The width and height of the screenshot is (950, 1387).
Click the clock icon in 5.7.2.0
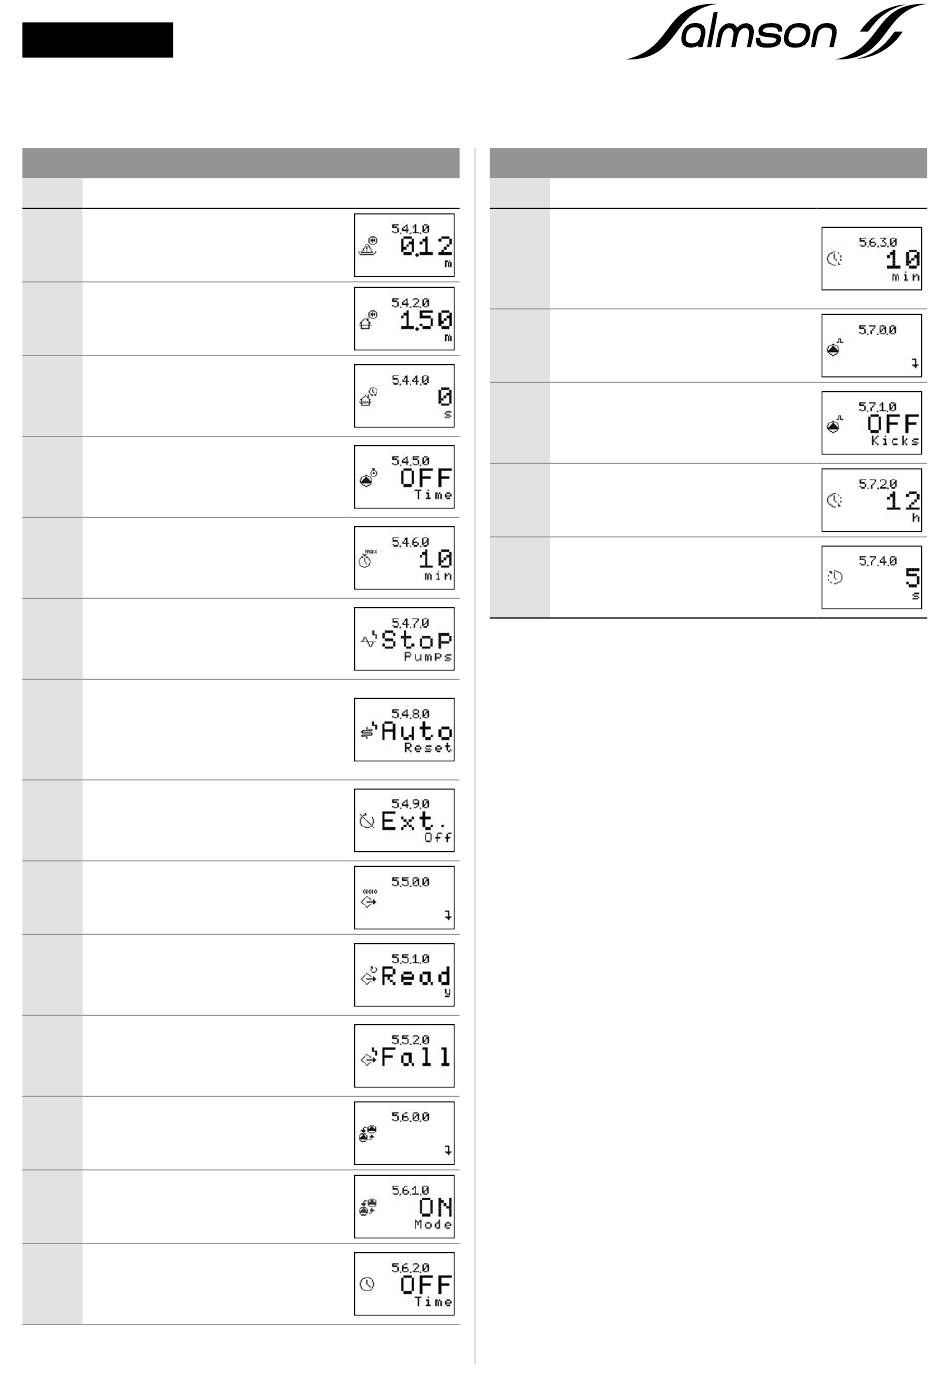(x=835, y=498)
